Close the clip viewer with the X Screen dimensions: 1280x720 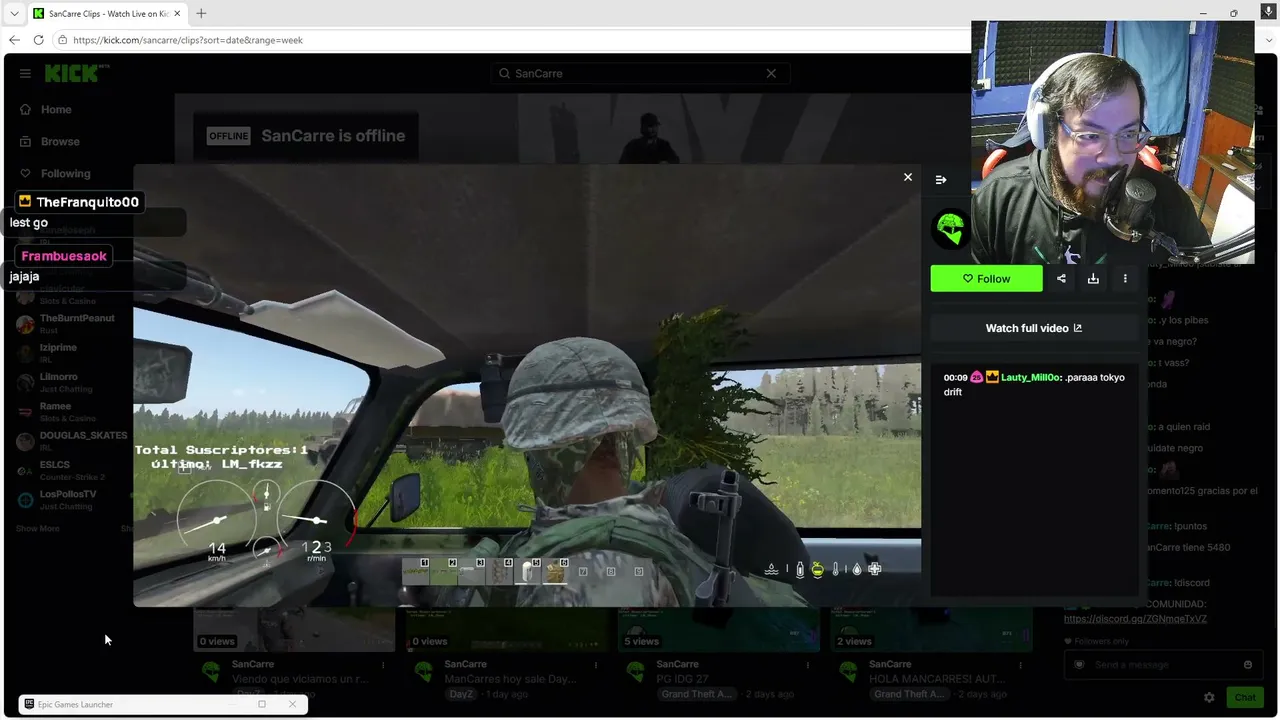click(908, 177)
